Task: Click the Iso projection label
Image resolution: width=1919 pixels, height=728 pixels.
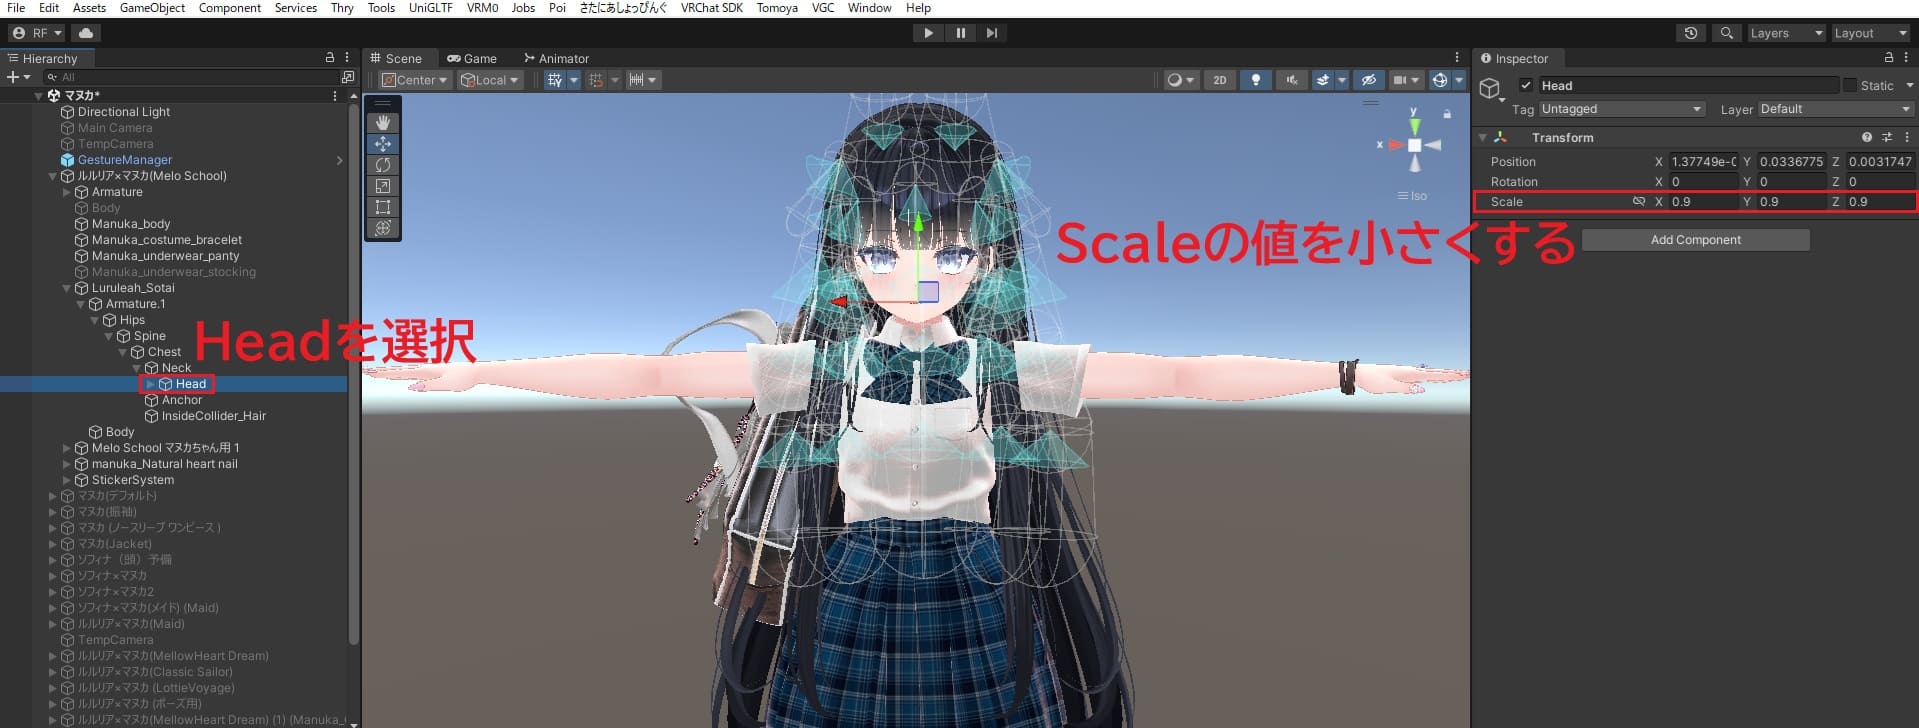Action: (x=1412, y=196)
